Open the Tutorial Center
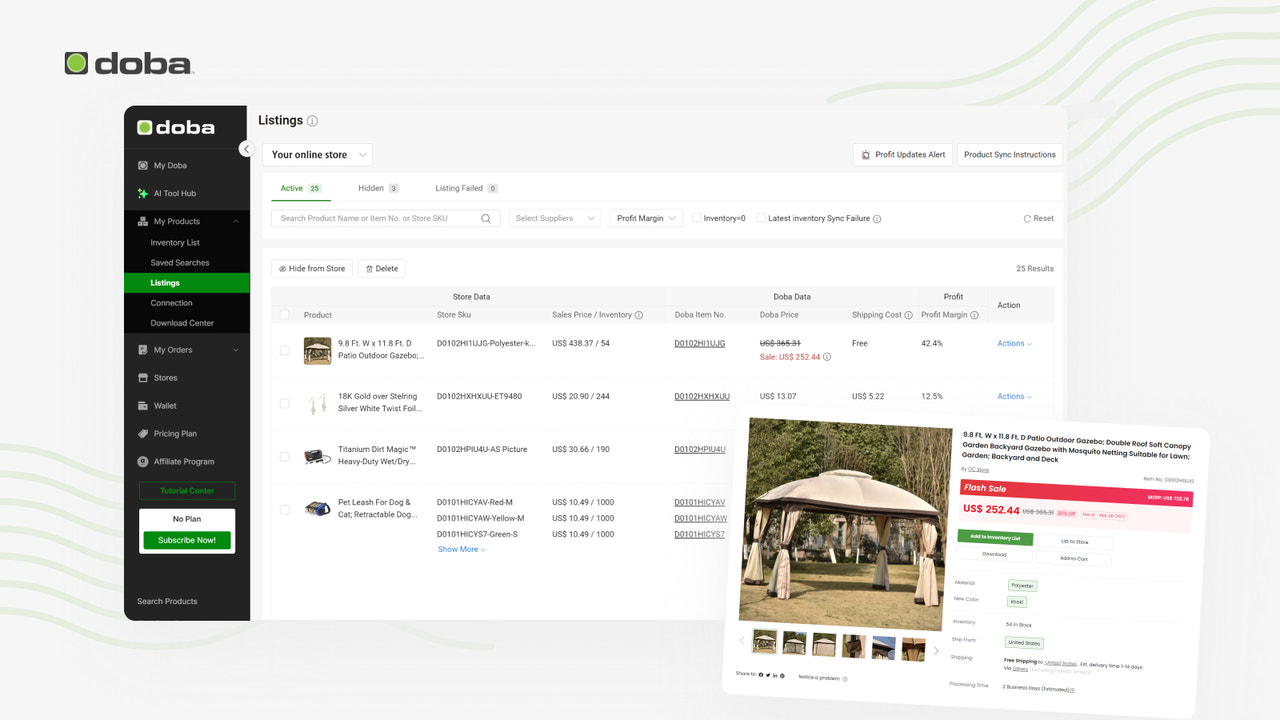Viewport: 1280px width, 720px height. 187,491
